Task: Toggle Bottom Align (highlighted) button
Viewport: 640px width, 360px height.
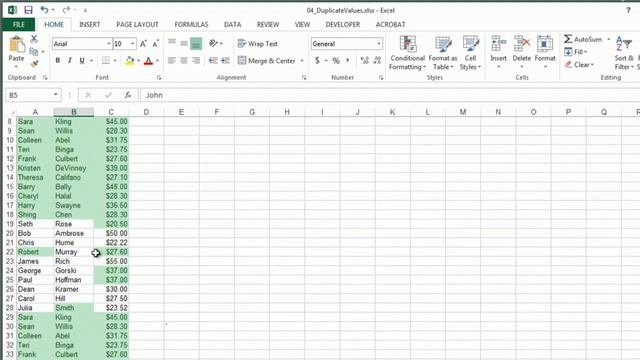Action: pos(196,43)
